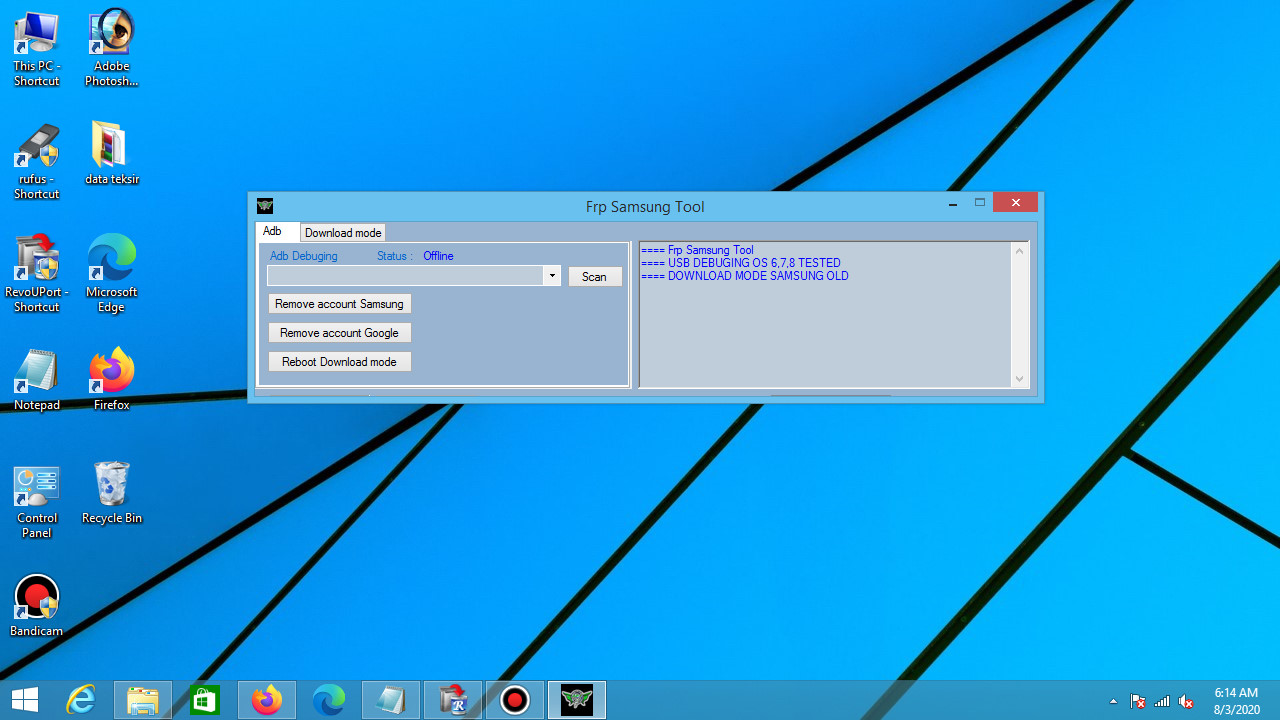Viewport: 1280px width, 720px height.
Task: Select the Notepad desktop icon
Action: (37, 380)
